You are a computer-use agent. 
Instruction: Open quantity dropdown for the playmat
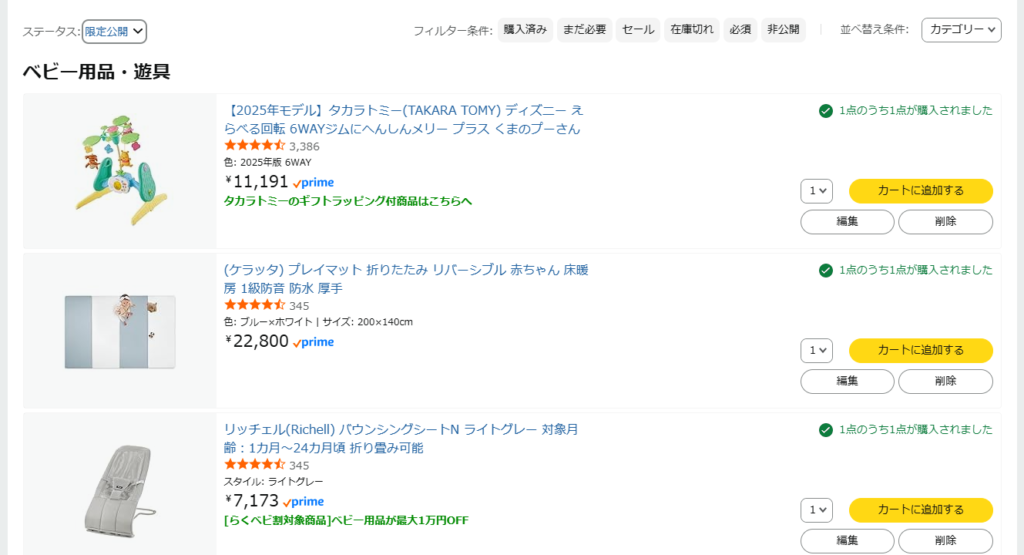click(816, 350)
